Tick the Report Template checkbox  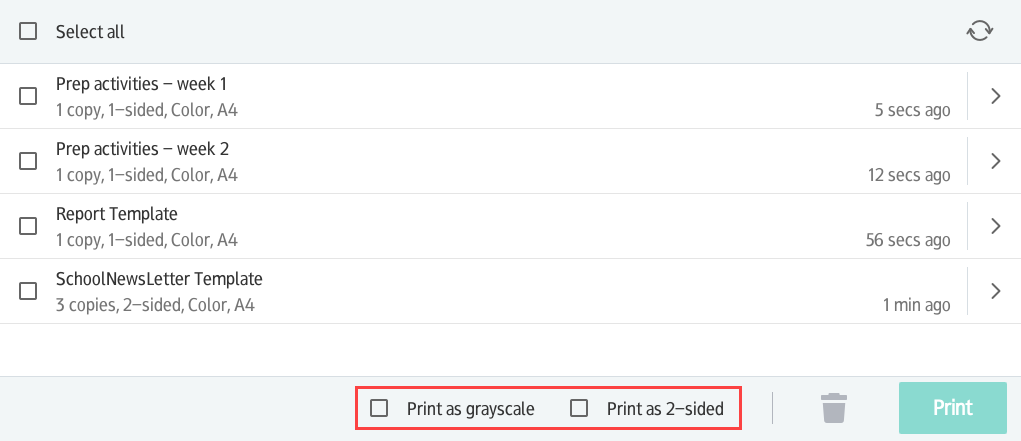coord(28,226)
